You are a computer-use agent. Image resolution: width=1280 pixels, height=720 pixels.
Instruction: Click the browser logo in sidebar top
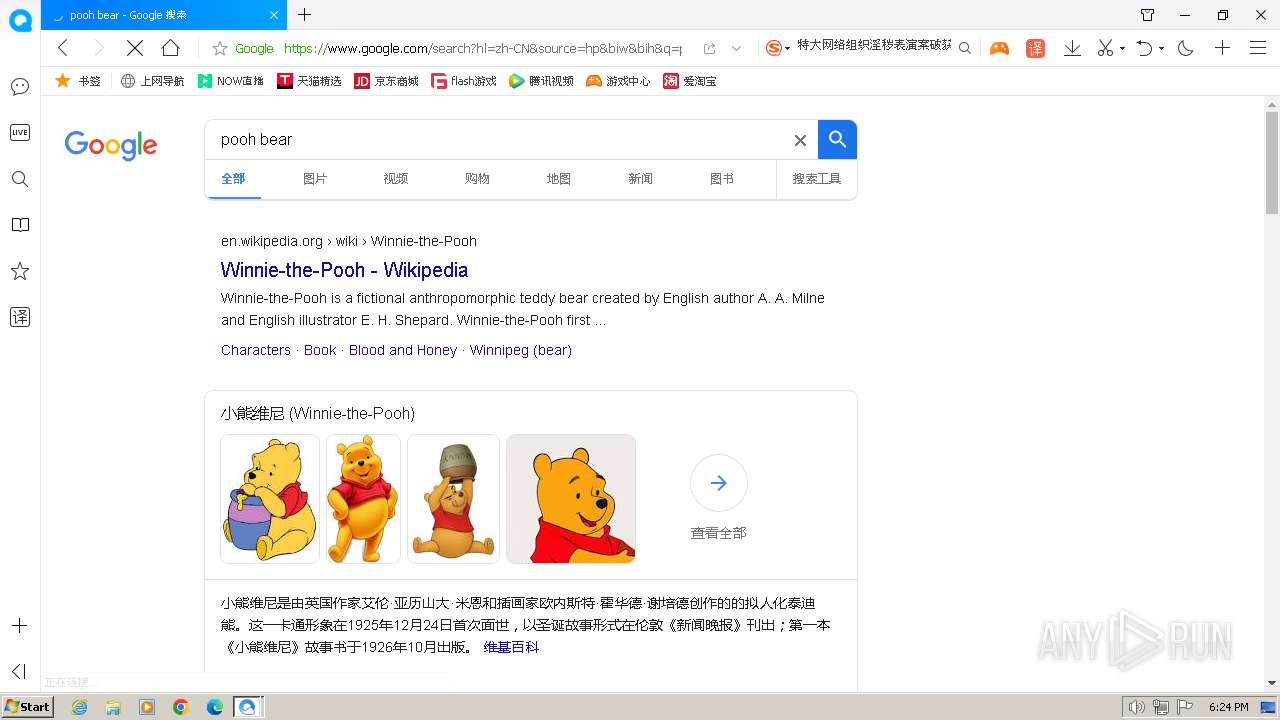click(20, 19)
